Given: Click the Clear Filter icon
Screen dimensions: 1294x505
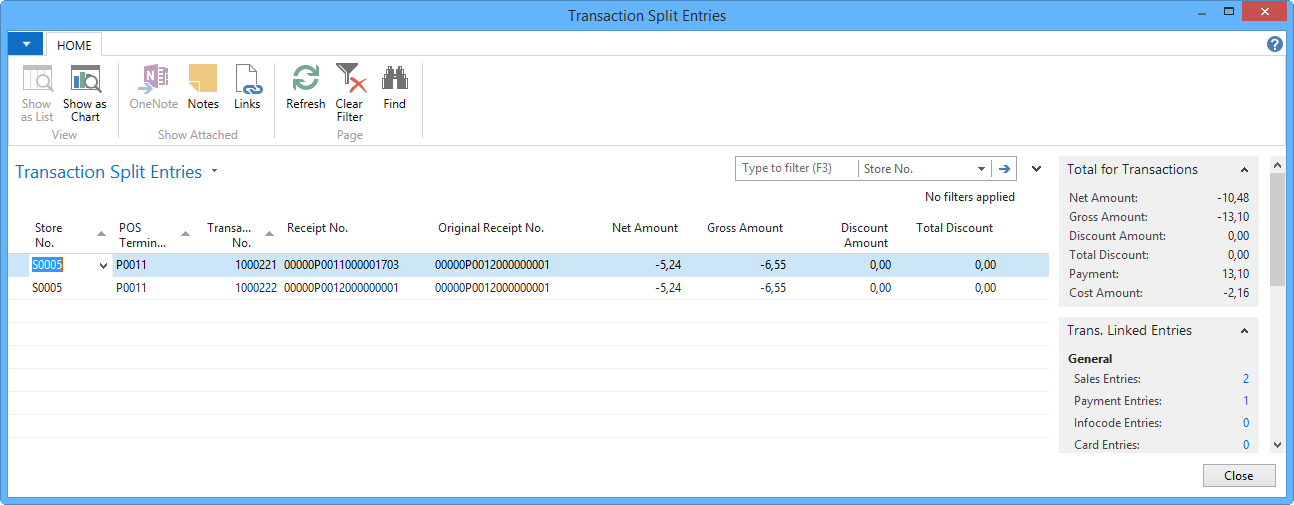Looking at the screenshot, I should pos(350,80).
